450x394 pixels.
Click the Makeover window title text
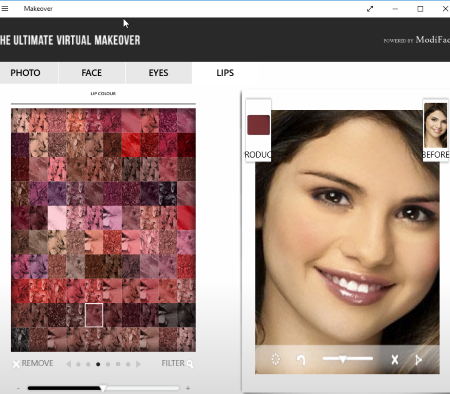pos(38,9)
